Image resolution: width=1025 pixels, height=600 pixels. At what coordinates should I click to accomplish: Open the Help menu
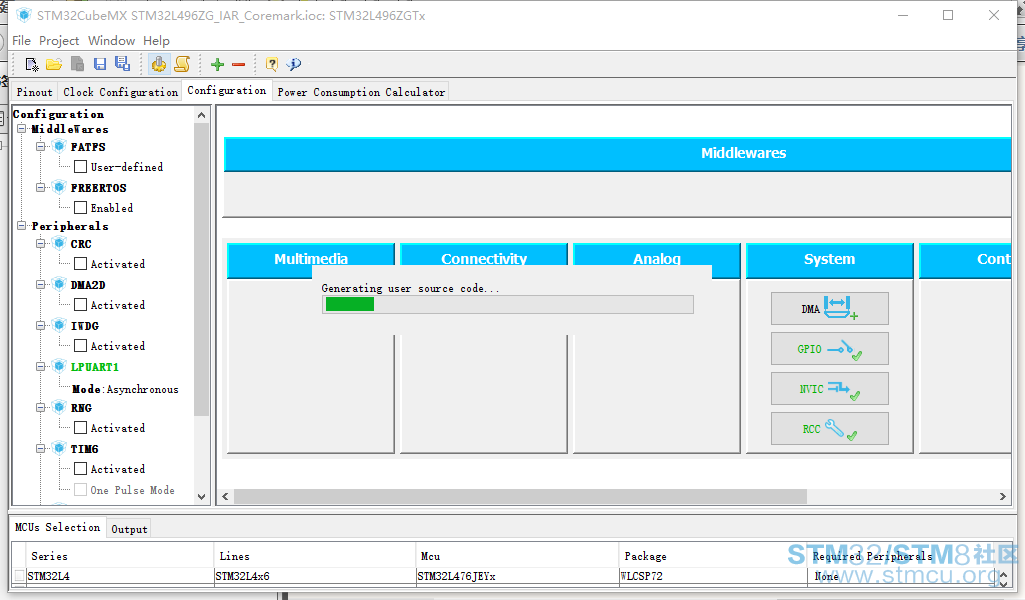[x=156, y=41]
